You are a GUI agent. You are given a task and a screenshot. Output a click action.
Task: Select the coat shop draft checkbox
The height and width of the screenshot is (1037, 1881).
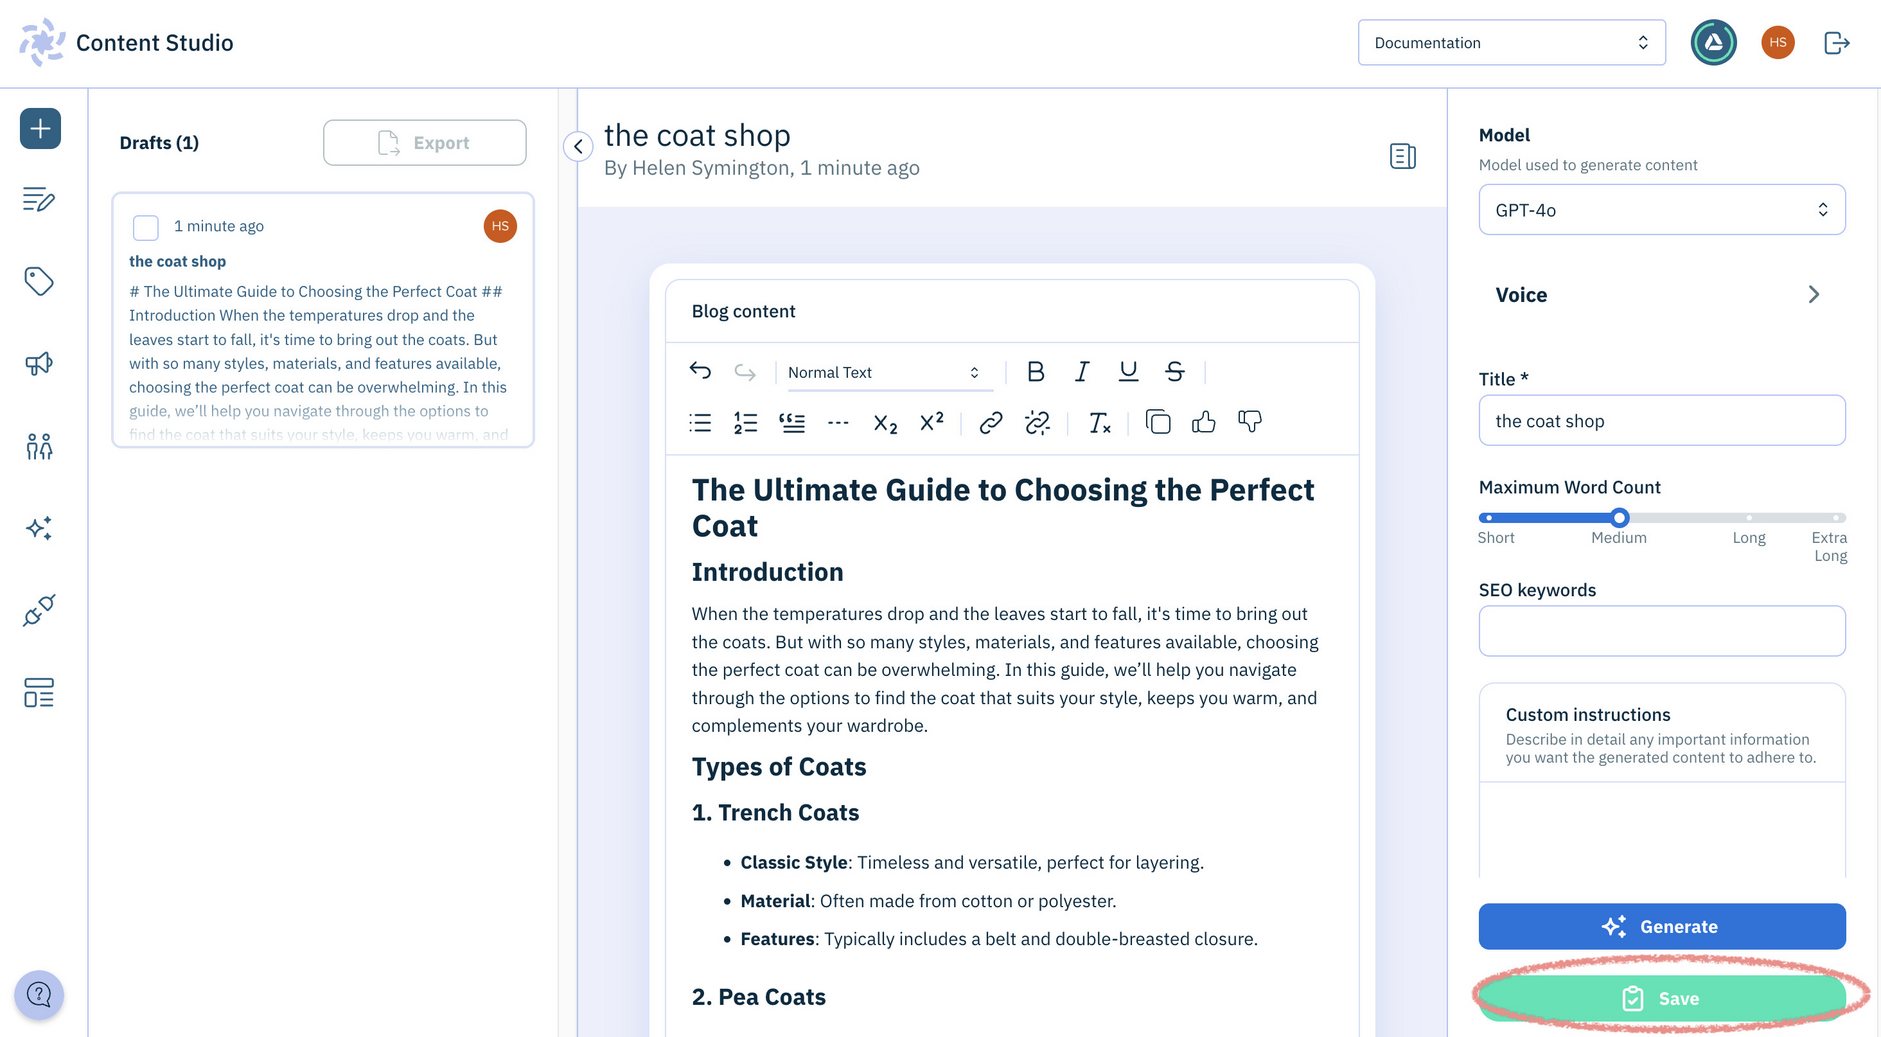[x=146, y=227]
